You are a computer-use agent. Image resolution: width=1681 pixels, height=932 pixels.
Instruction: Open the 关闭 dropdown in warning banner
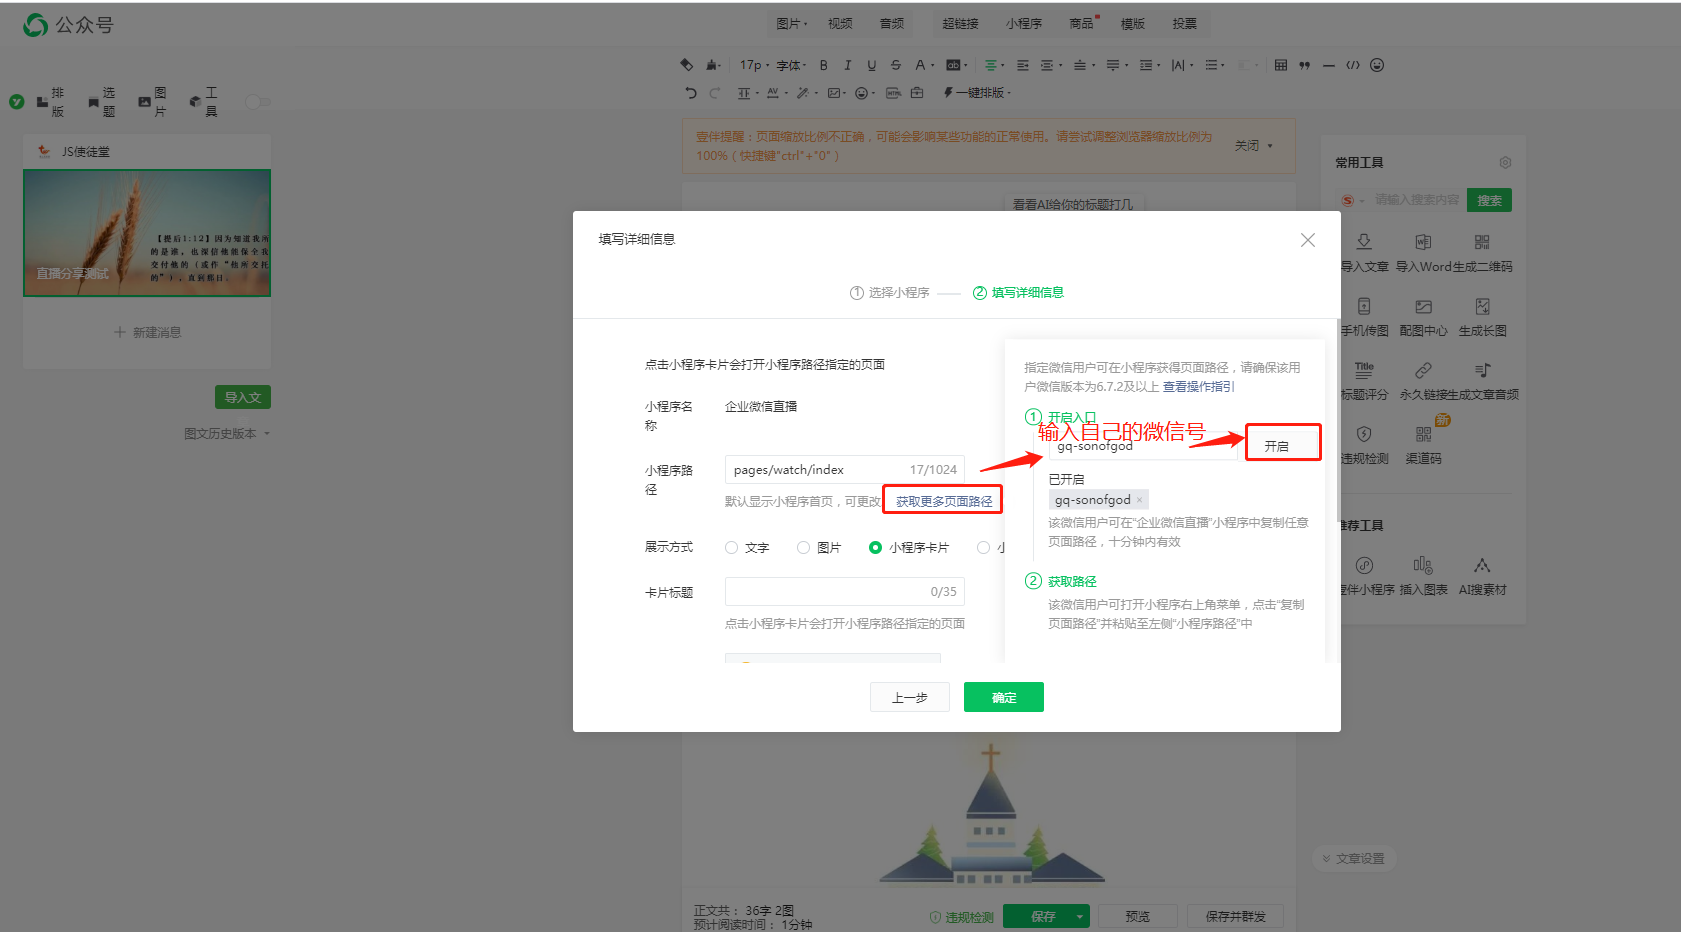pos(1254,146)
